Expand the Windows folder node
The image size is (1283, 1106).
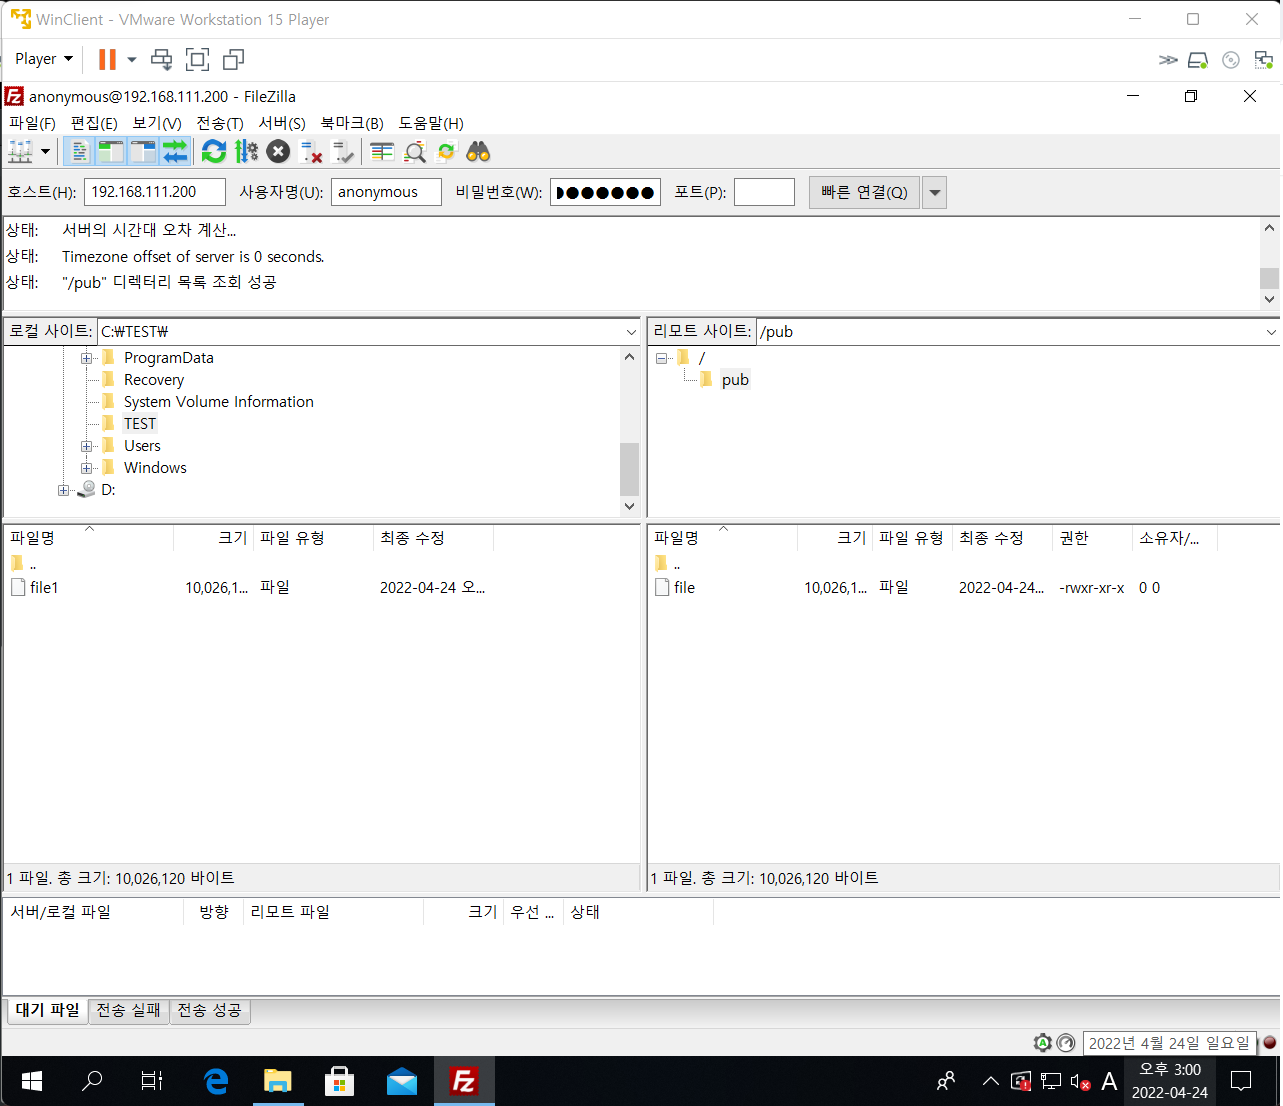click(x=87, y=468)
